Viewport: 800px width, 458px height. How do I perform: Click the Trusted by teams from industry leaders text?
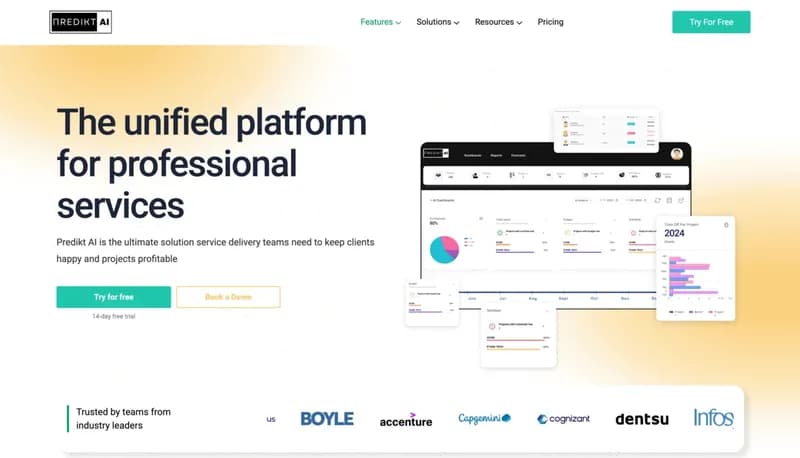coord(123,419)
